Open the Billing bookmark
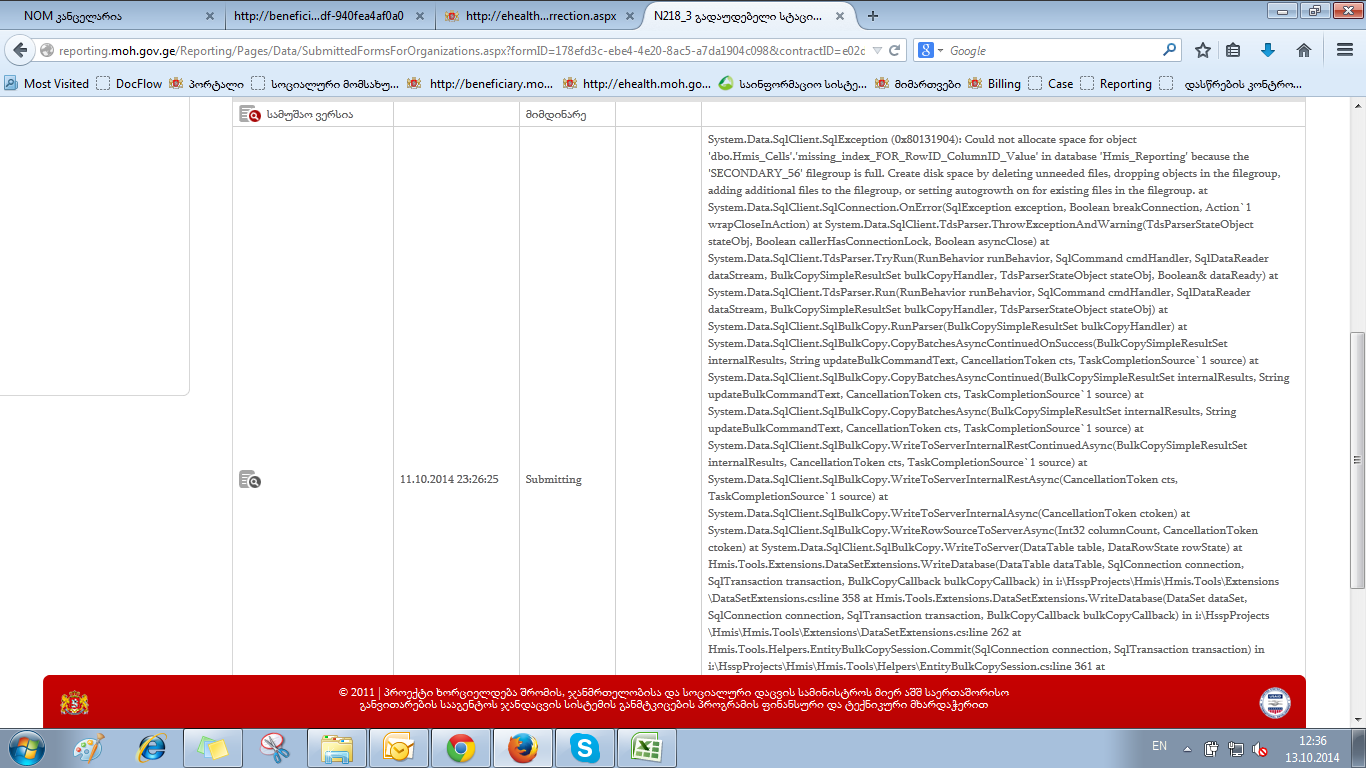1366x768 pixels. [x=1004, y=84]
